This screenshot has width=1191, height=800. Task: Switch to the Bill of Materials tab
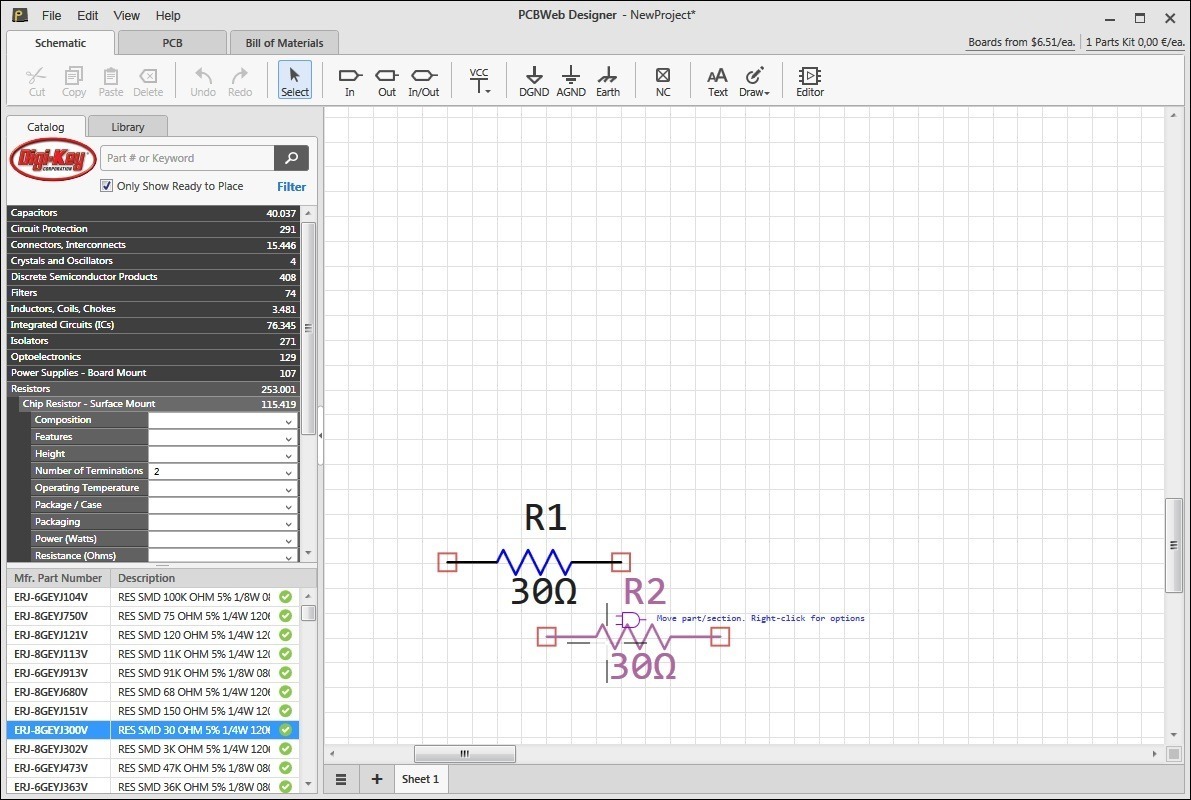[284, 43]
